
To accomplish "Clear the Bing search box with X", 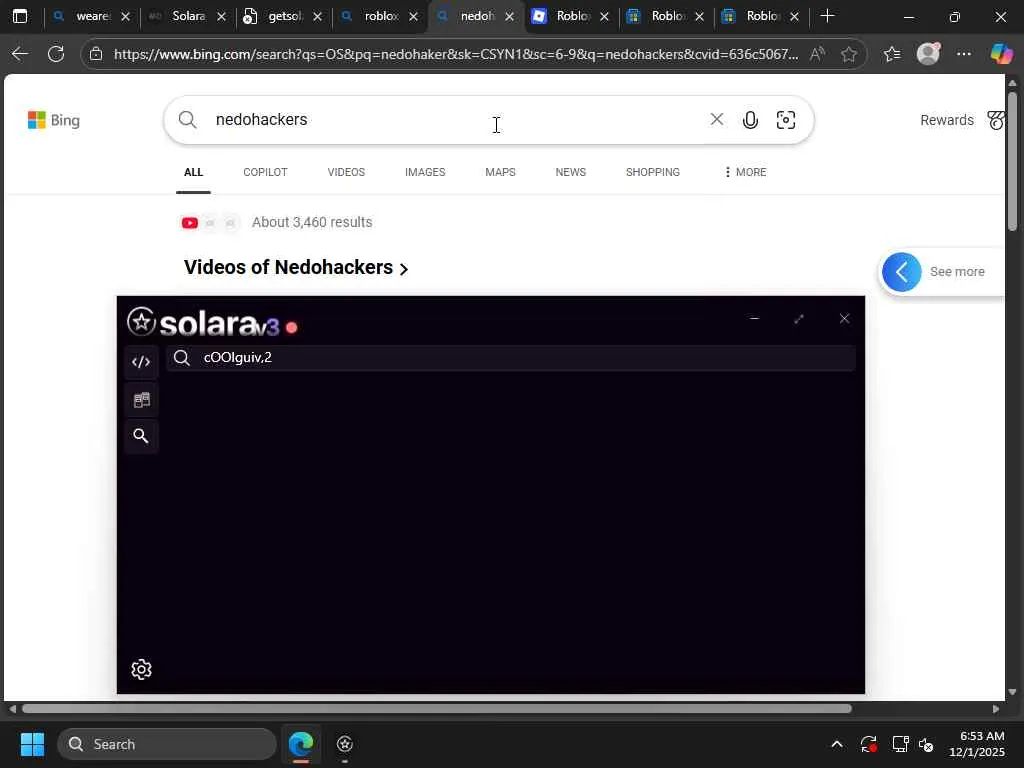I will [716, 120].
